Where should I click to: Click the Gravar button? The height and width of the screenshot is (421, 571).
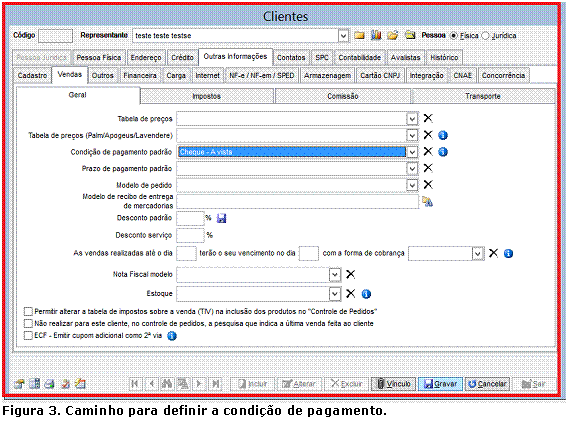tap(440, 384)
